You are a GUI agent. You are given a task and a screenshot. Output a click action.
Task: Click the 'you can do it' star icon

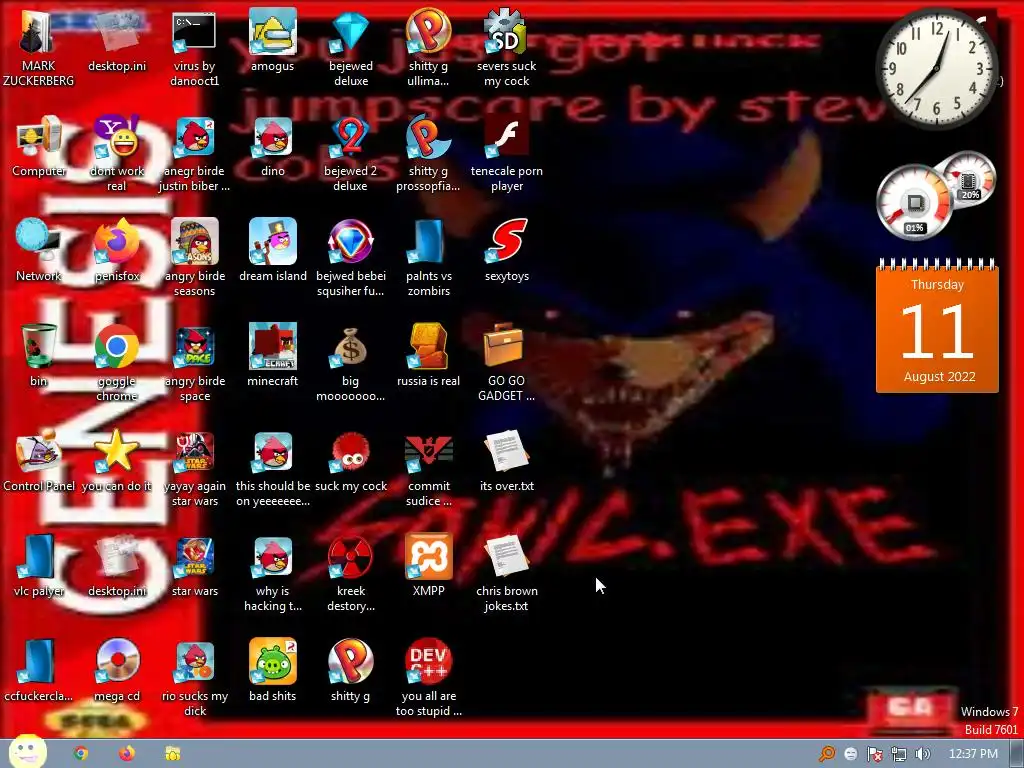pyautogui.click(x=117, y=461)
